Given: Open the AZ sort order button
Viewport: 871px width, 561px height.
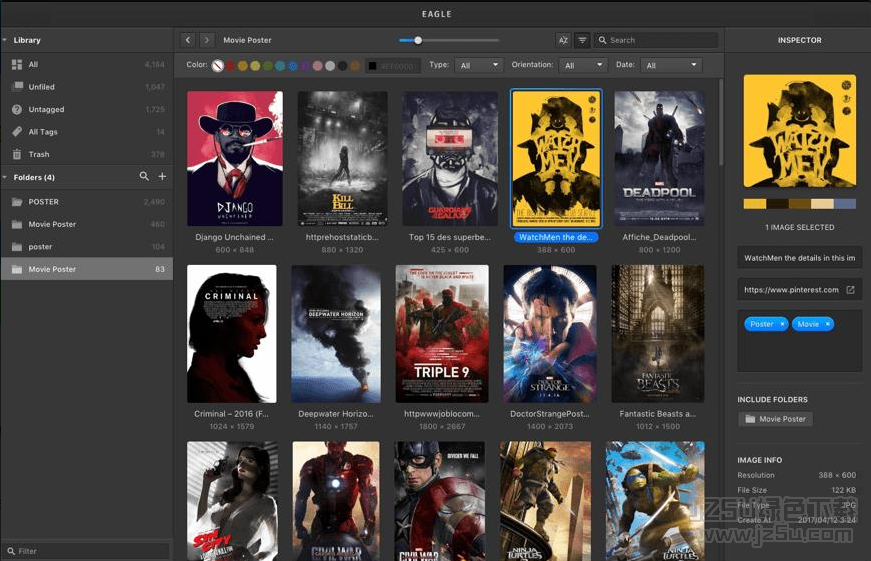Looking at the screenshot, I should point(563,40).
